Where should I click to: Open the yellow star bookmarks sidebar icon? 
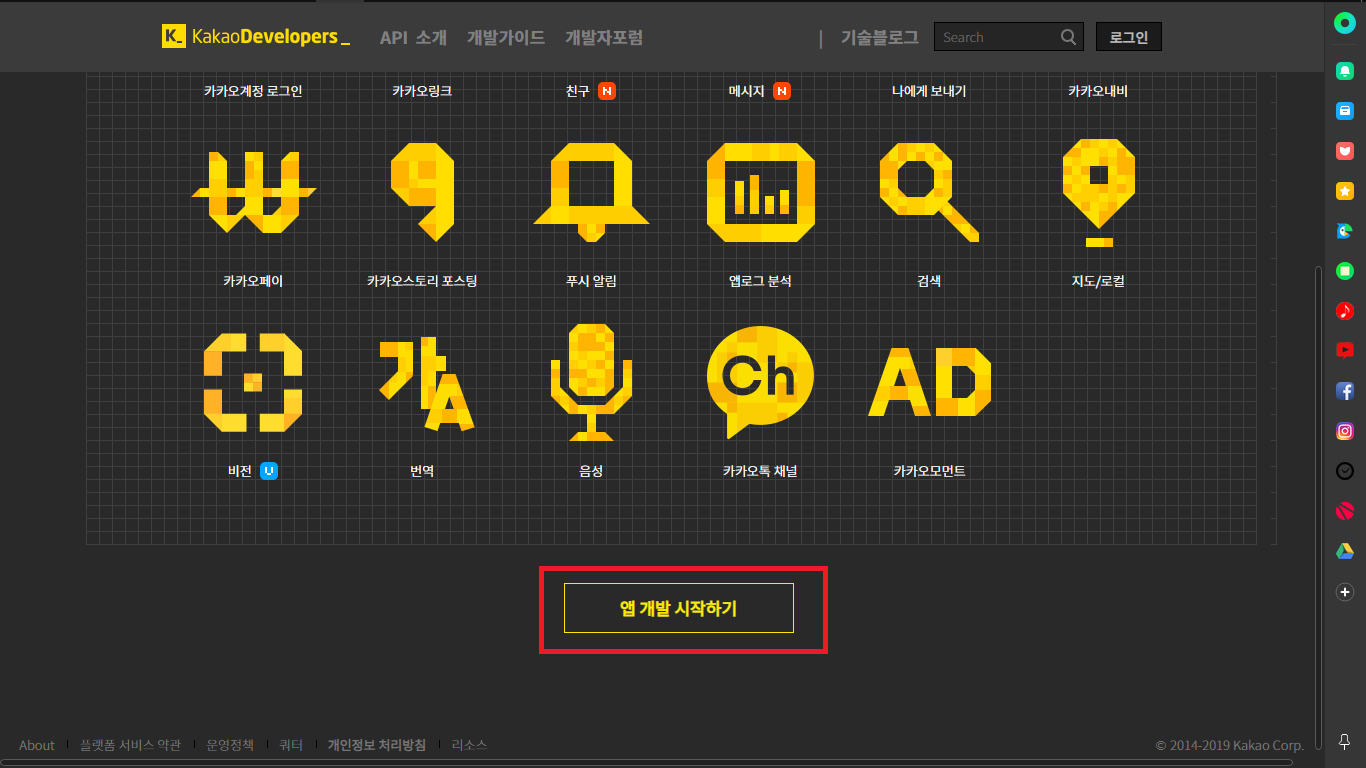1345,191
